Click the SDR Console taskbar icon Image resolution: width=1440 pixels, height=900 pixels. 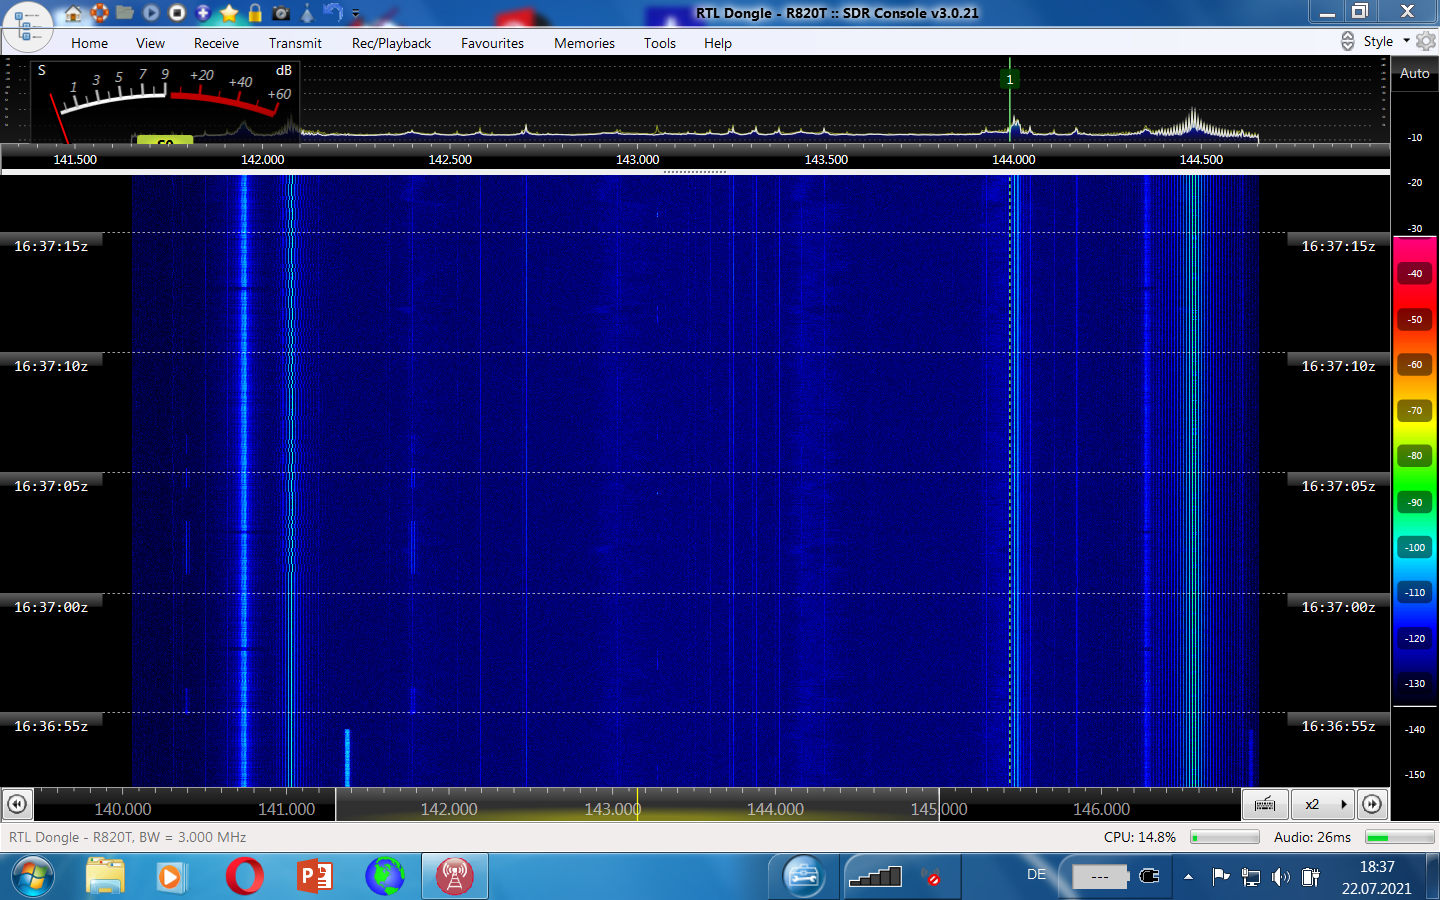click(x=454, y=877)
